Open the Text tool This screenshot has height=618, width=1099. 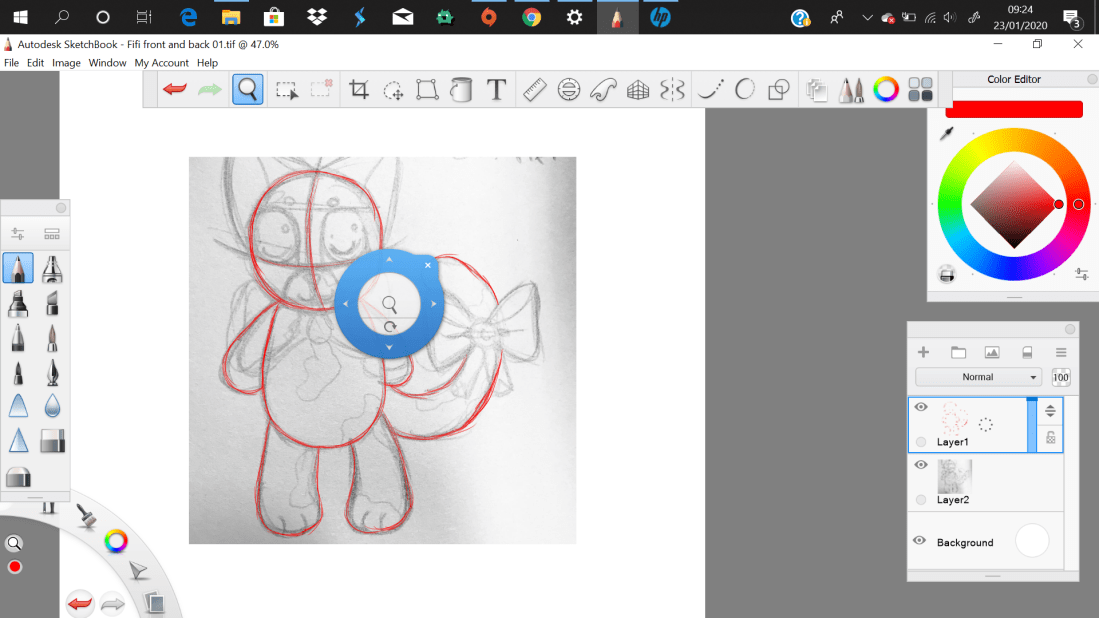[496, 89]
